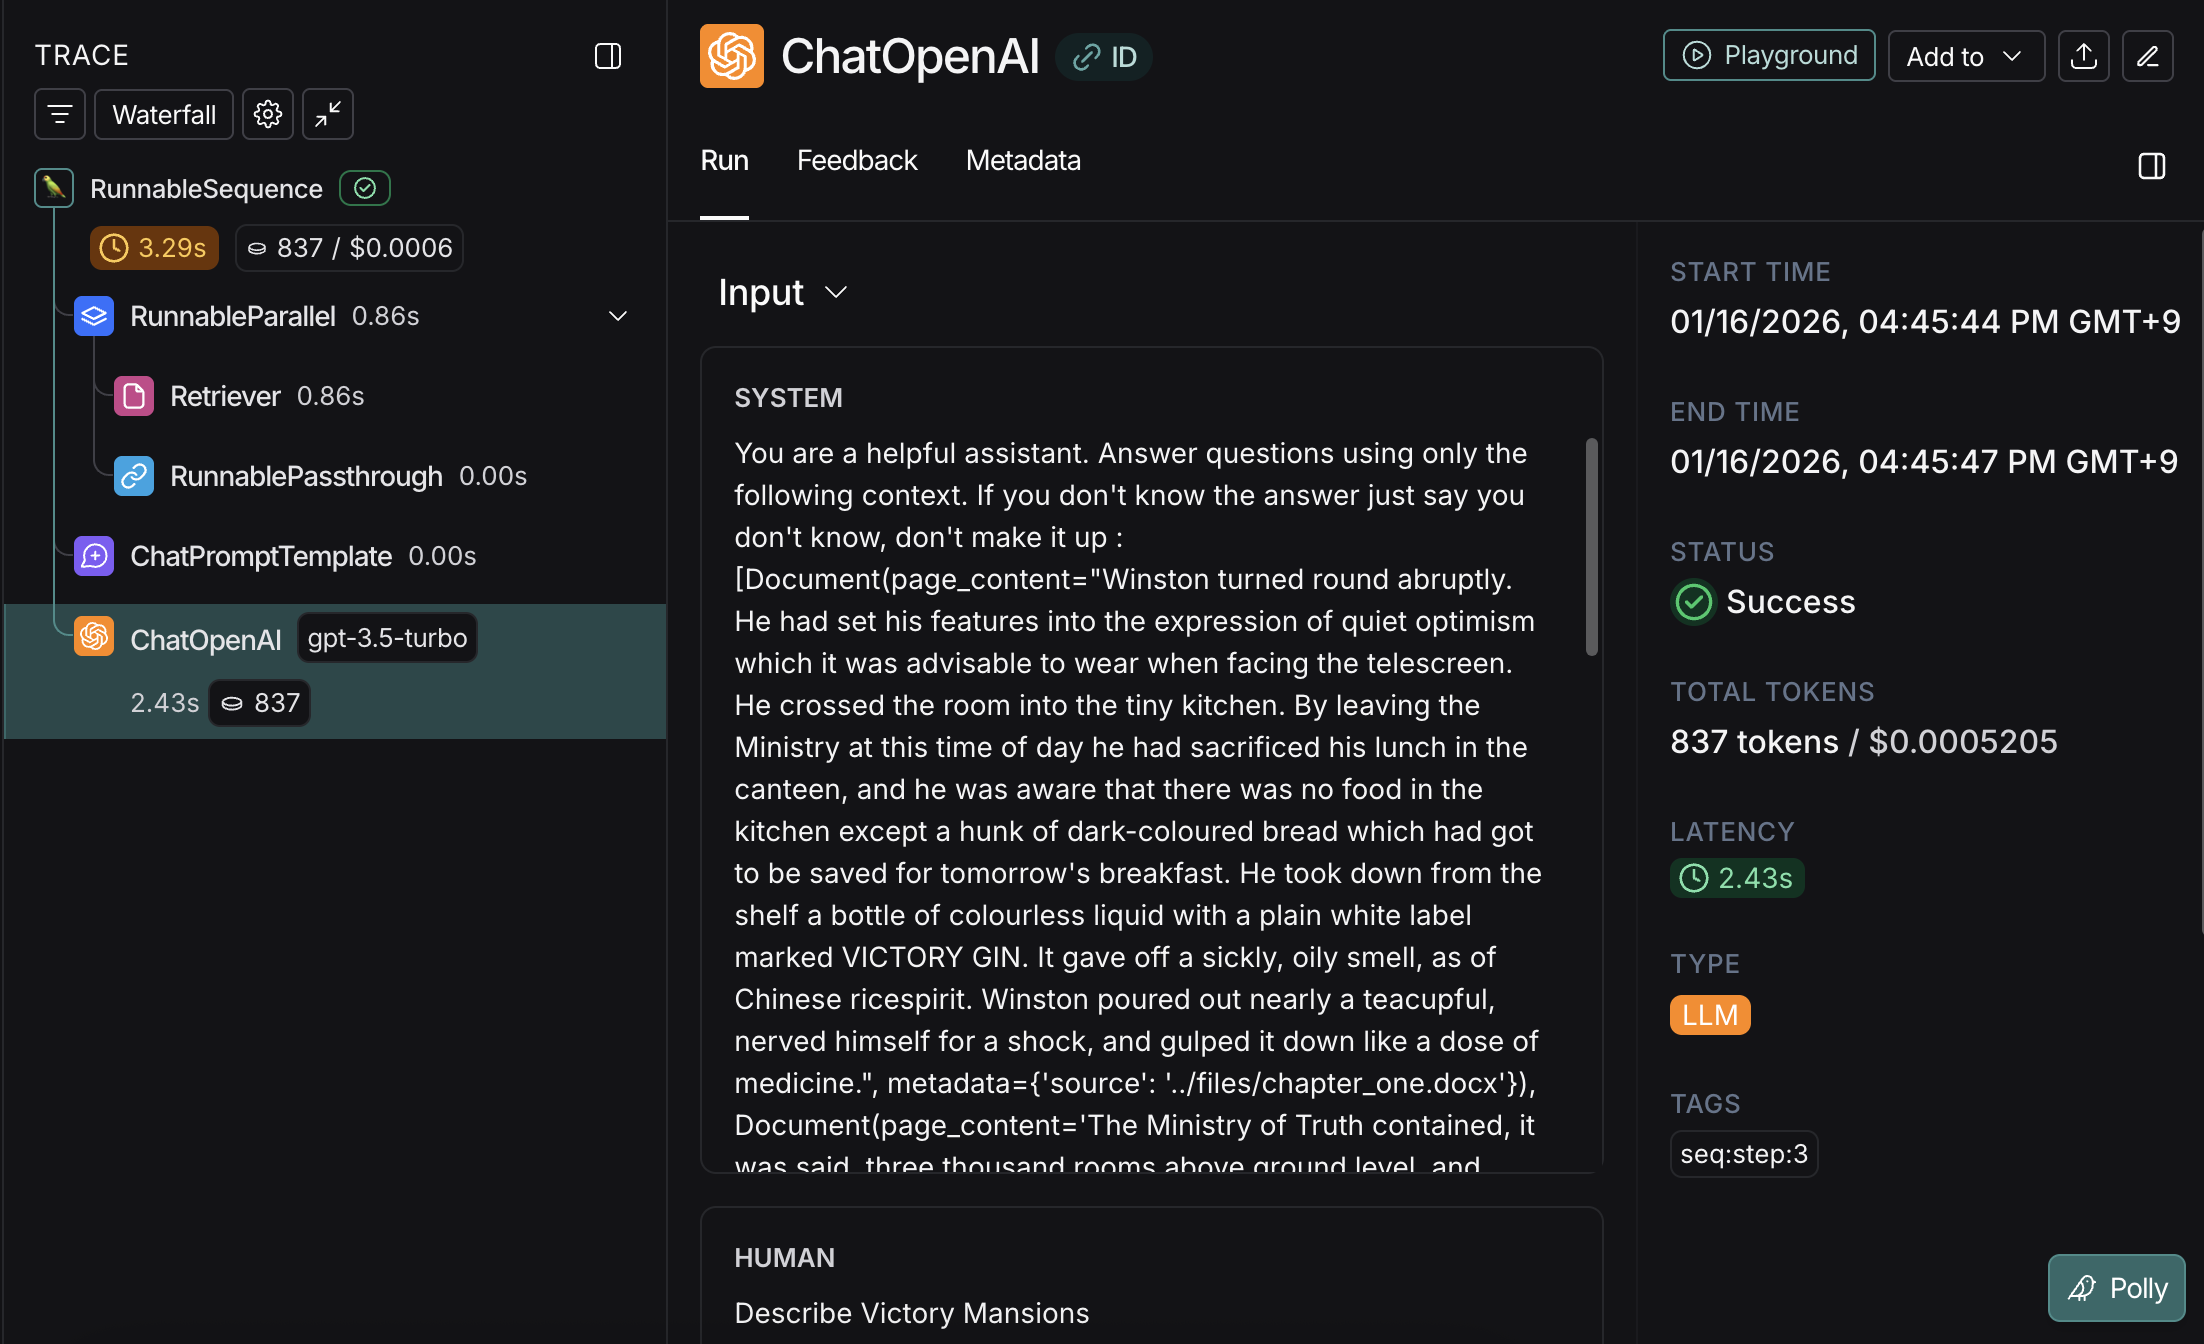
Task: Click the Retriever document icon
Action: [x=134, y=396]
